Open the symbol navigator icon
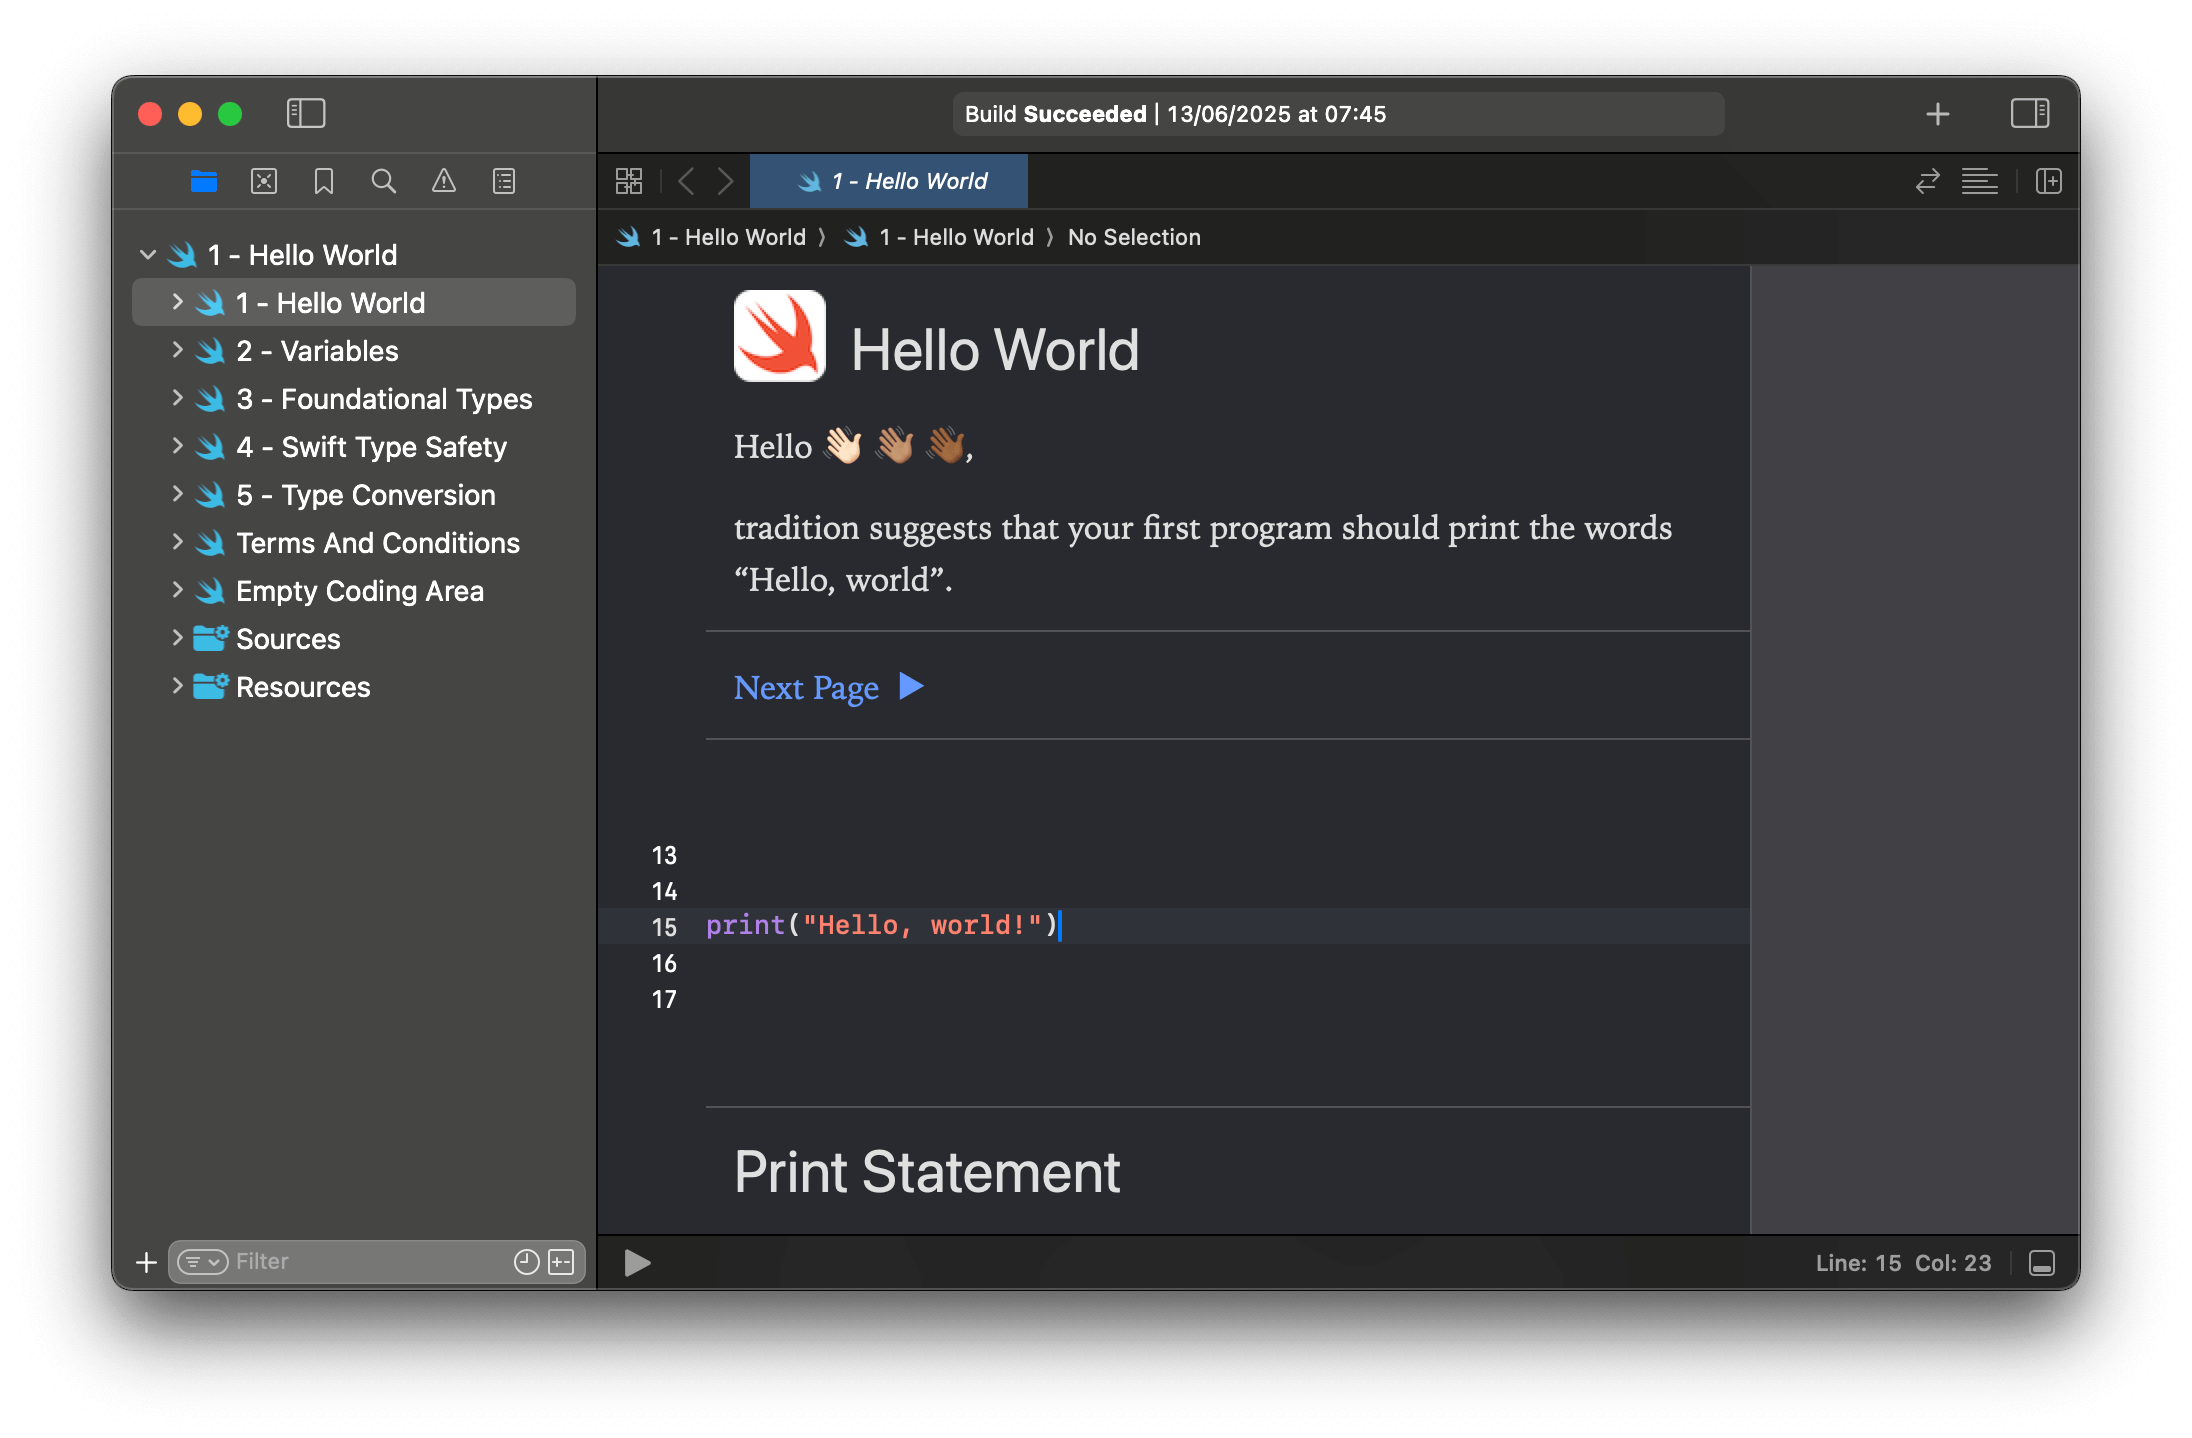Image resolution: width=2192 pixels, height=1438 pixels. pos(263,181)
